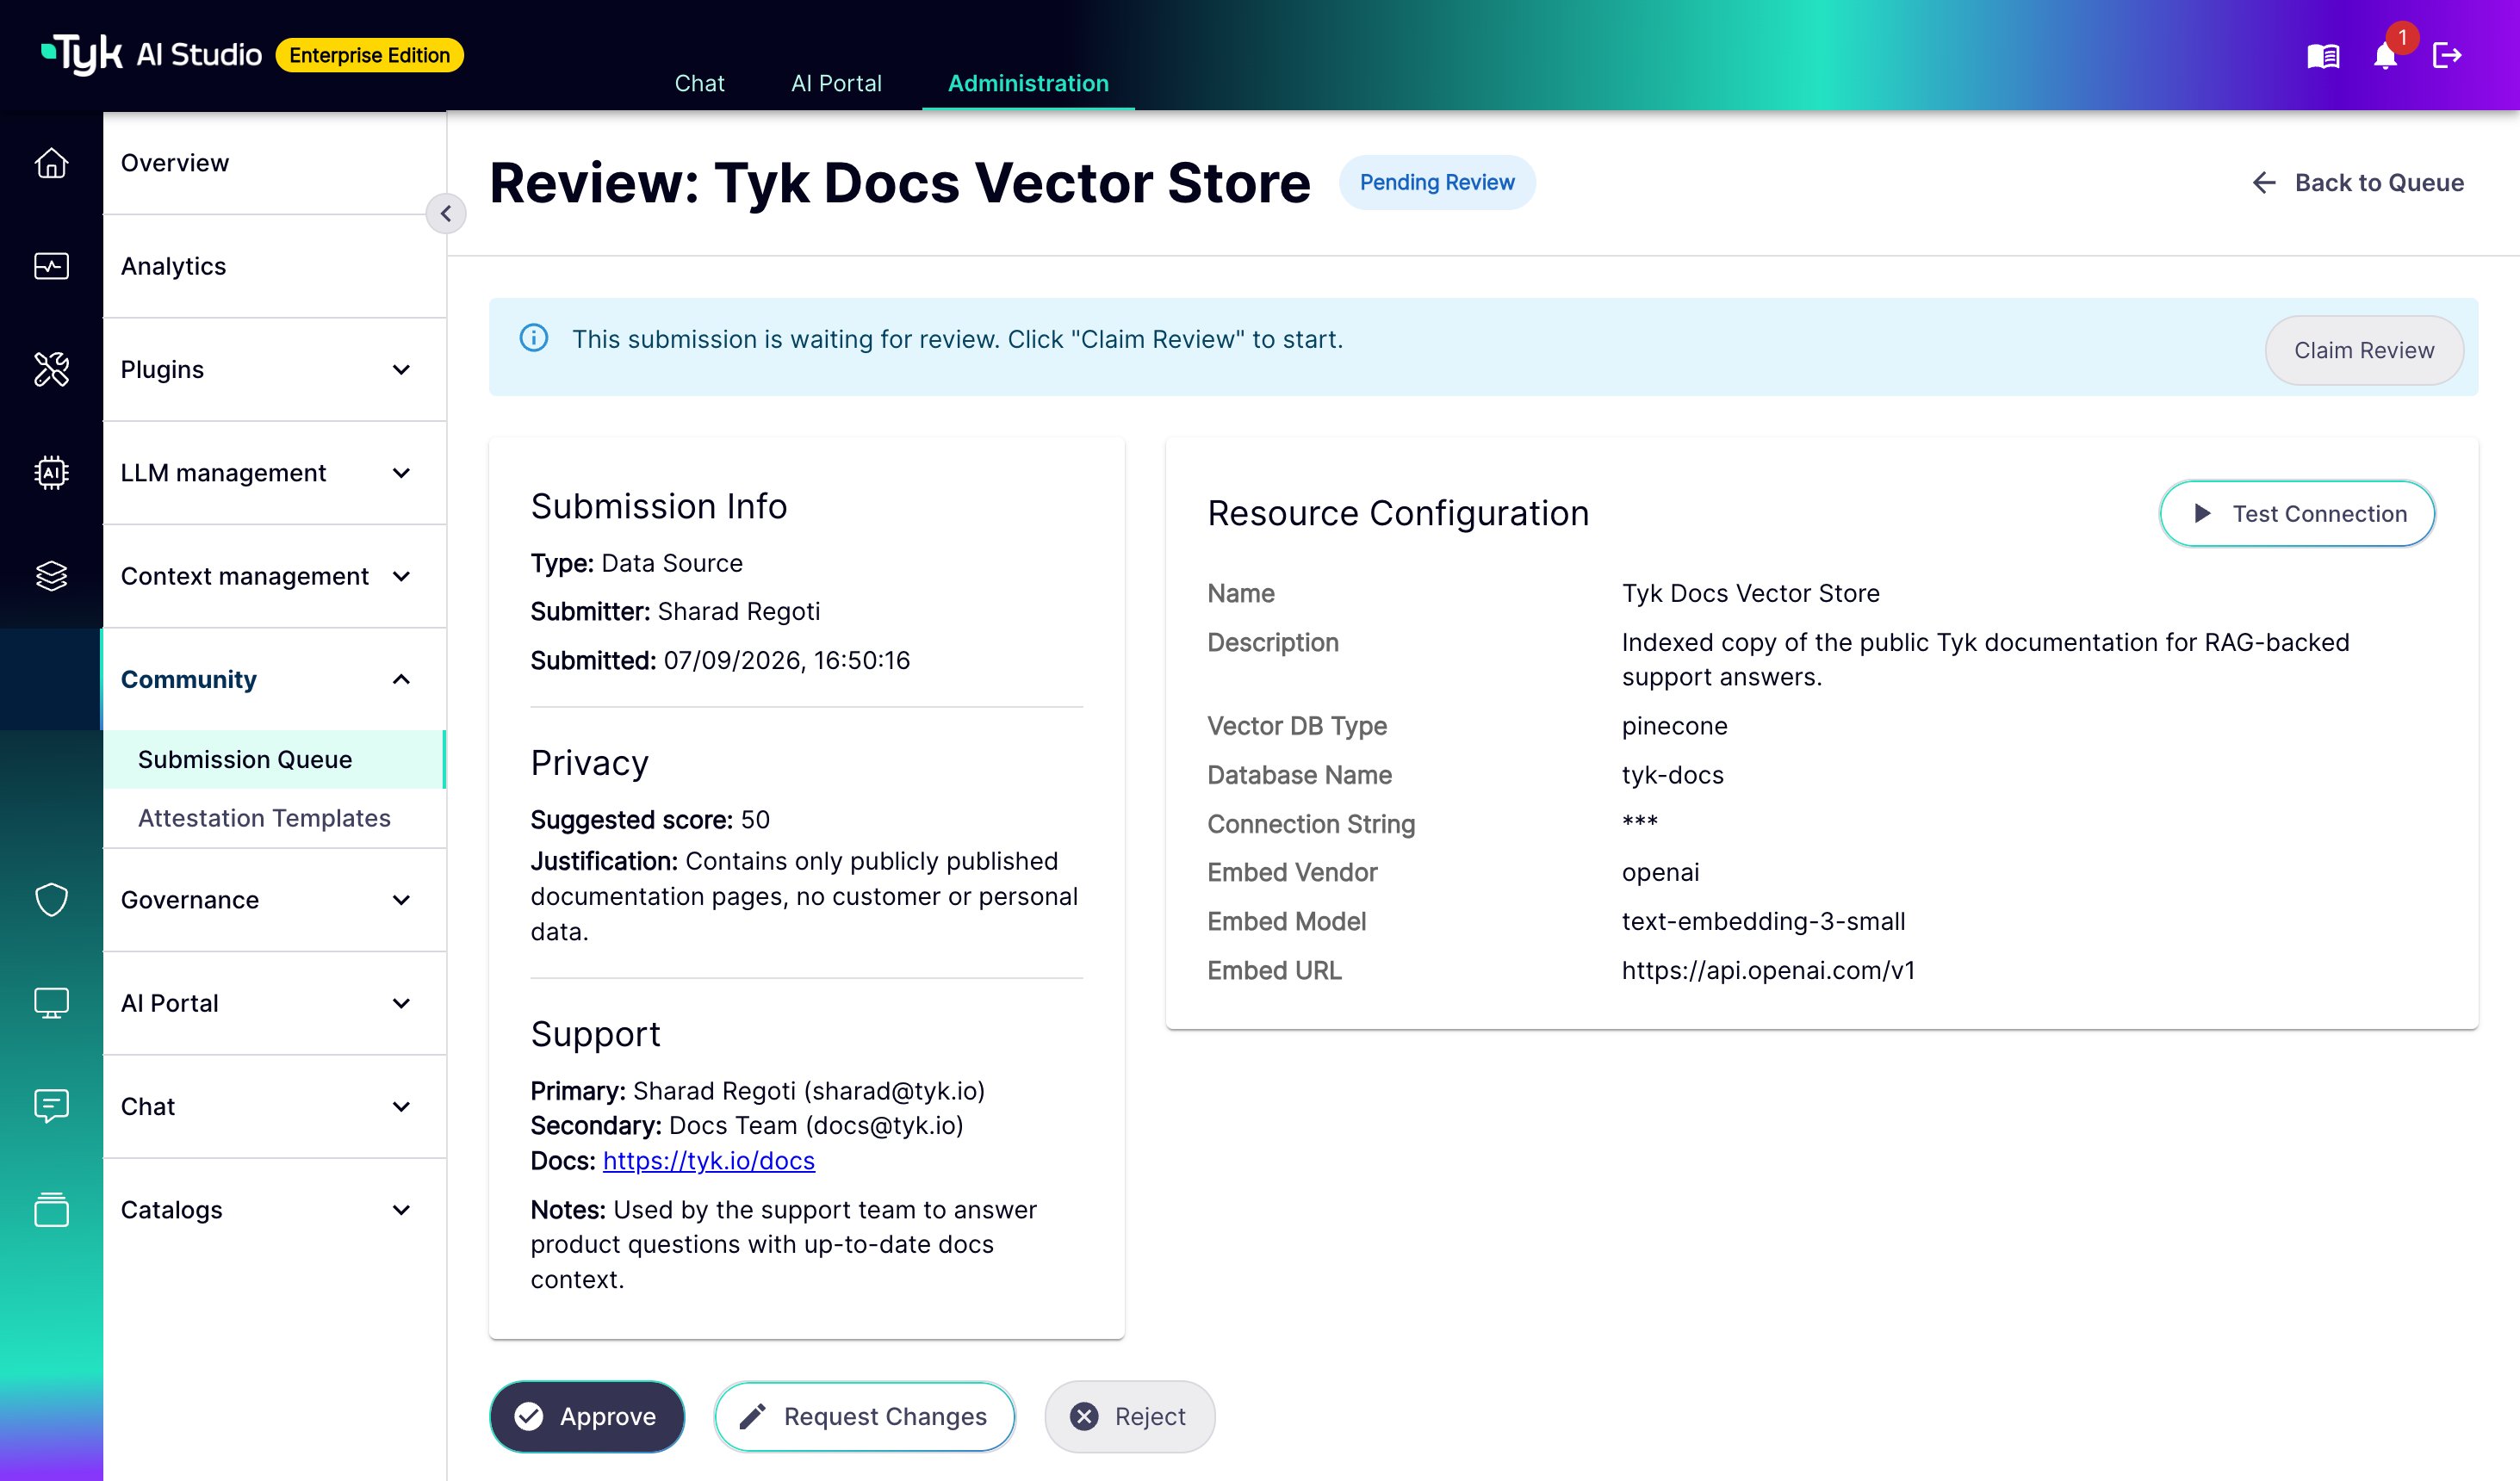Click the tyk-docs Database Name value
The height and width of the screenshot is (1481, 2520).
pyautogui.click(x=1672, y=775)
